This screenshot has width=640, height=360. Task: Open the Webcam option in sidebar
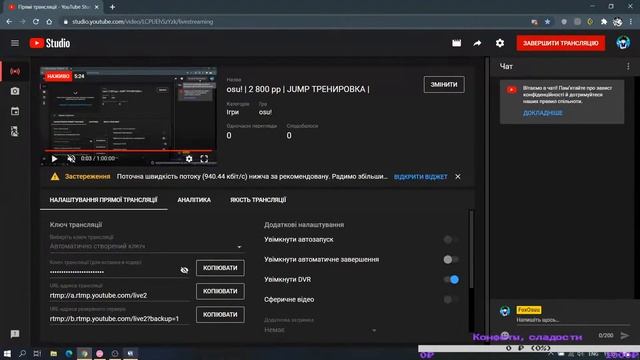pos(15,91)
